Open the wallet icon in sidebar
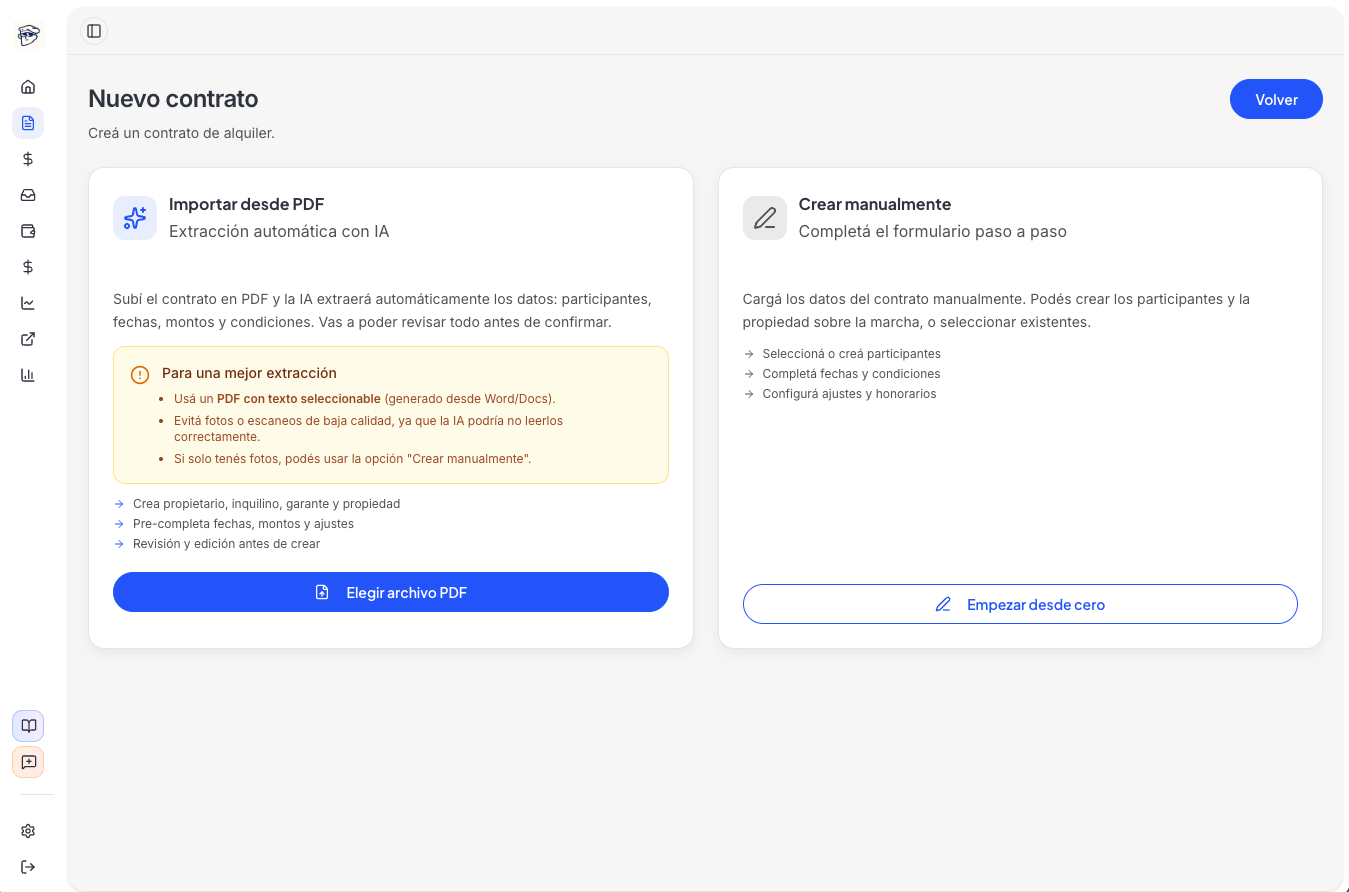Viewport: 1349px width, 892px height. click(x=28, y=230)
